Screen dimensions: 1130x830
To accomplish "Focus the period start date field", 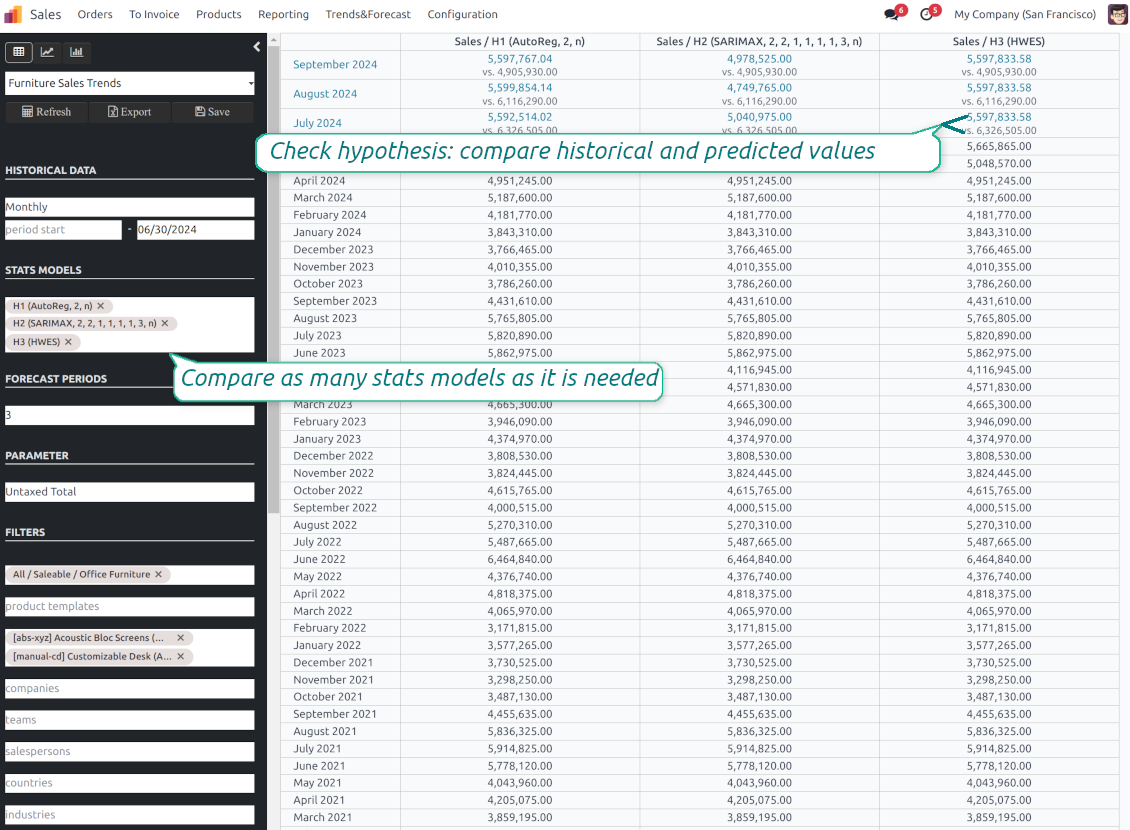I will point(63,230).
